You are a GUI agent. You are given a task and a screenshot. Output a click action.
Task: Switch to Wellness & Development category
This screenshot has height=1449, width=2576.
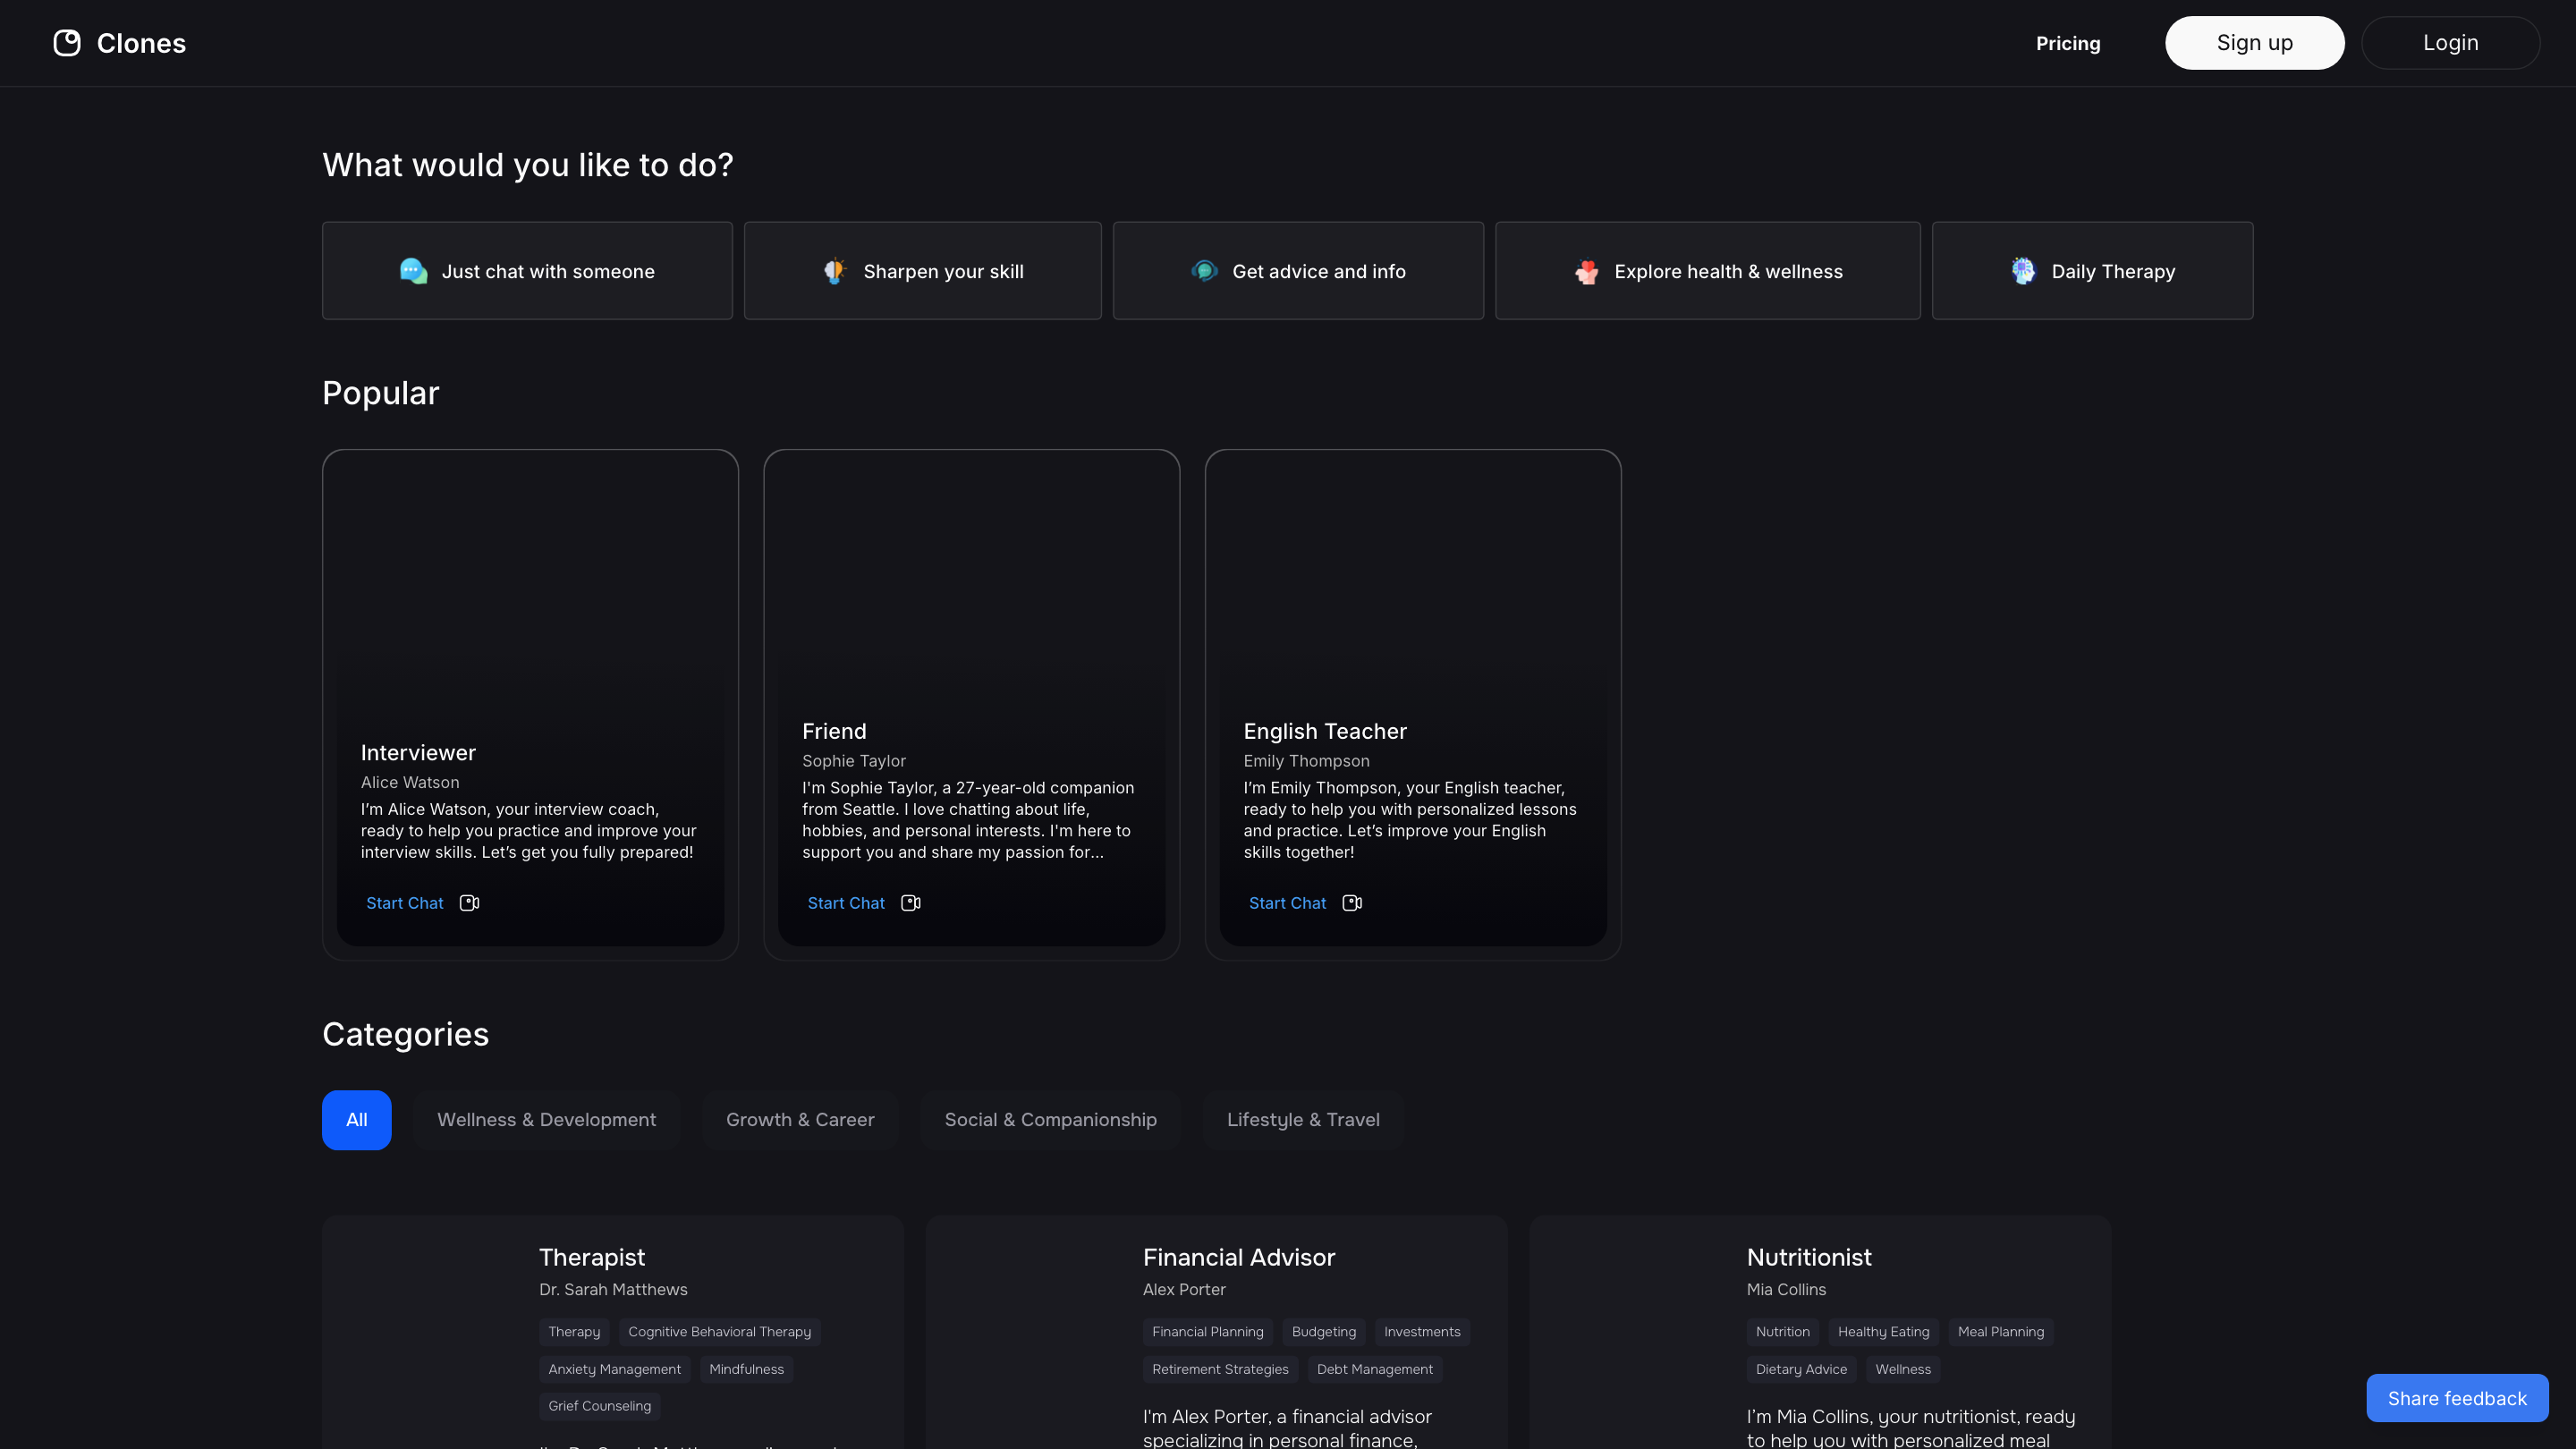click(546, 1120)
